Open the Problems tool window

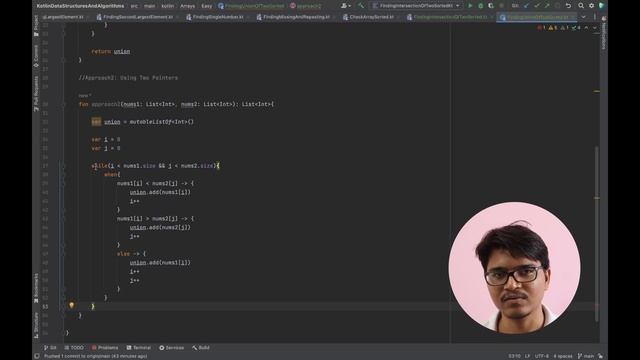coord(105,348)
